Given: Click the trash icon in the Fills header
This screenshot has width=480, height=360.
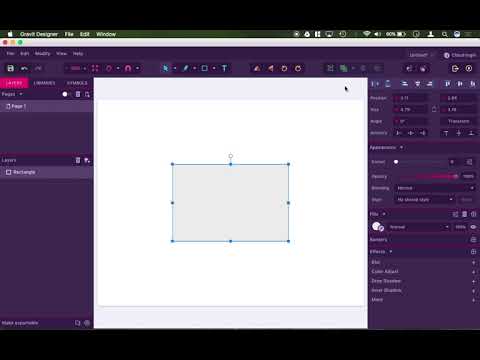Looking at the screenshot, I should coord(464,214).
